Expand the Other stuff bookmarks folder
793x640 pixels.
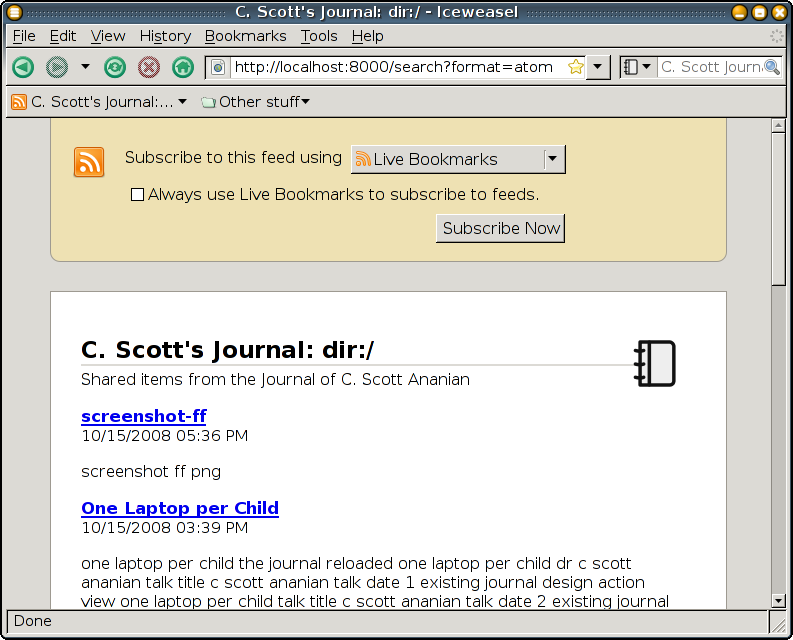point(255,101)
